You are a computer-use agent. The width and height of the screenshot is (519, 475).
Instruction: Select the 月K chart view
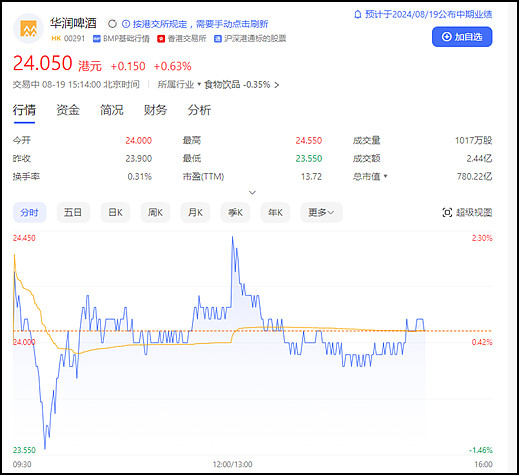[x=195, y=212]
